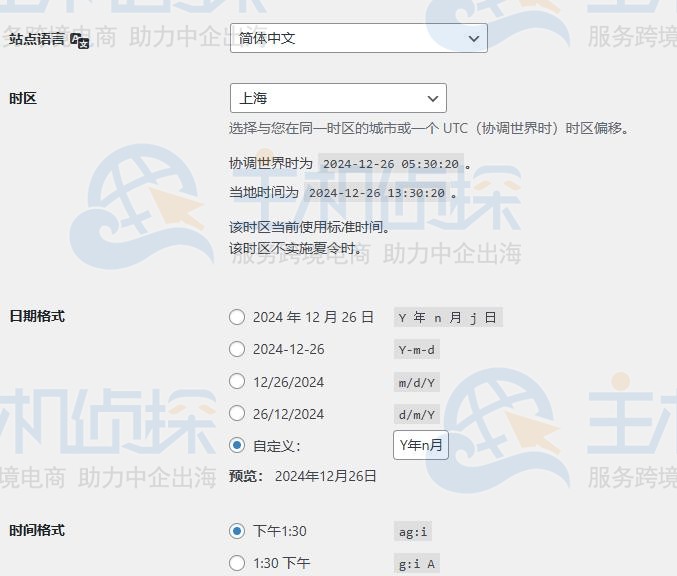This screenshot has height=576, width=677.
Task: Select the 自定义 custom date format radio
Action: pos(237,445)
